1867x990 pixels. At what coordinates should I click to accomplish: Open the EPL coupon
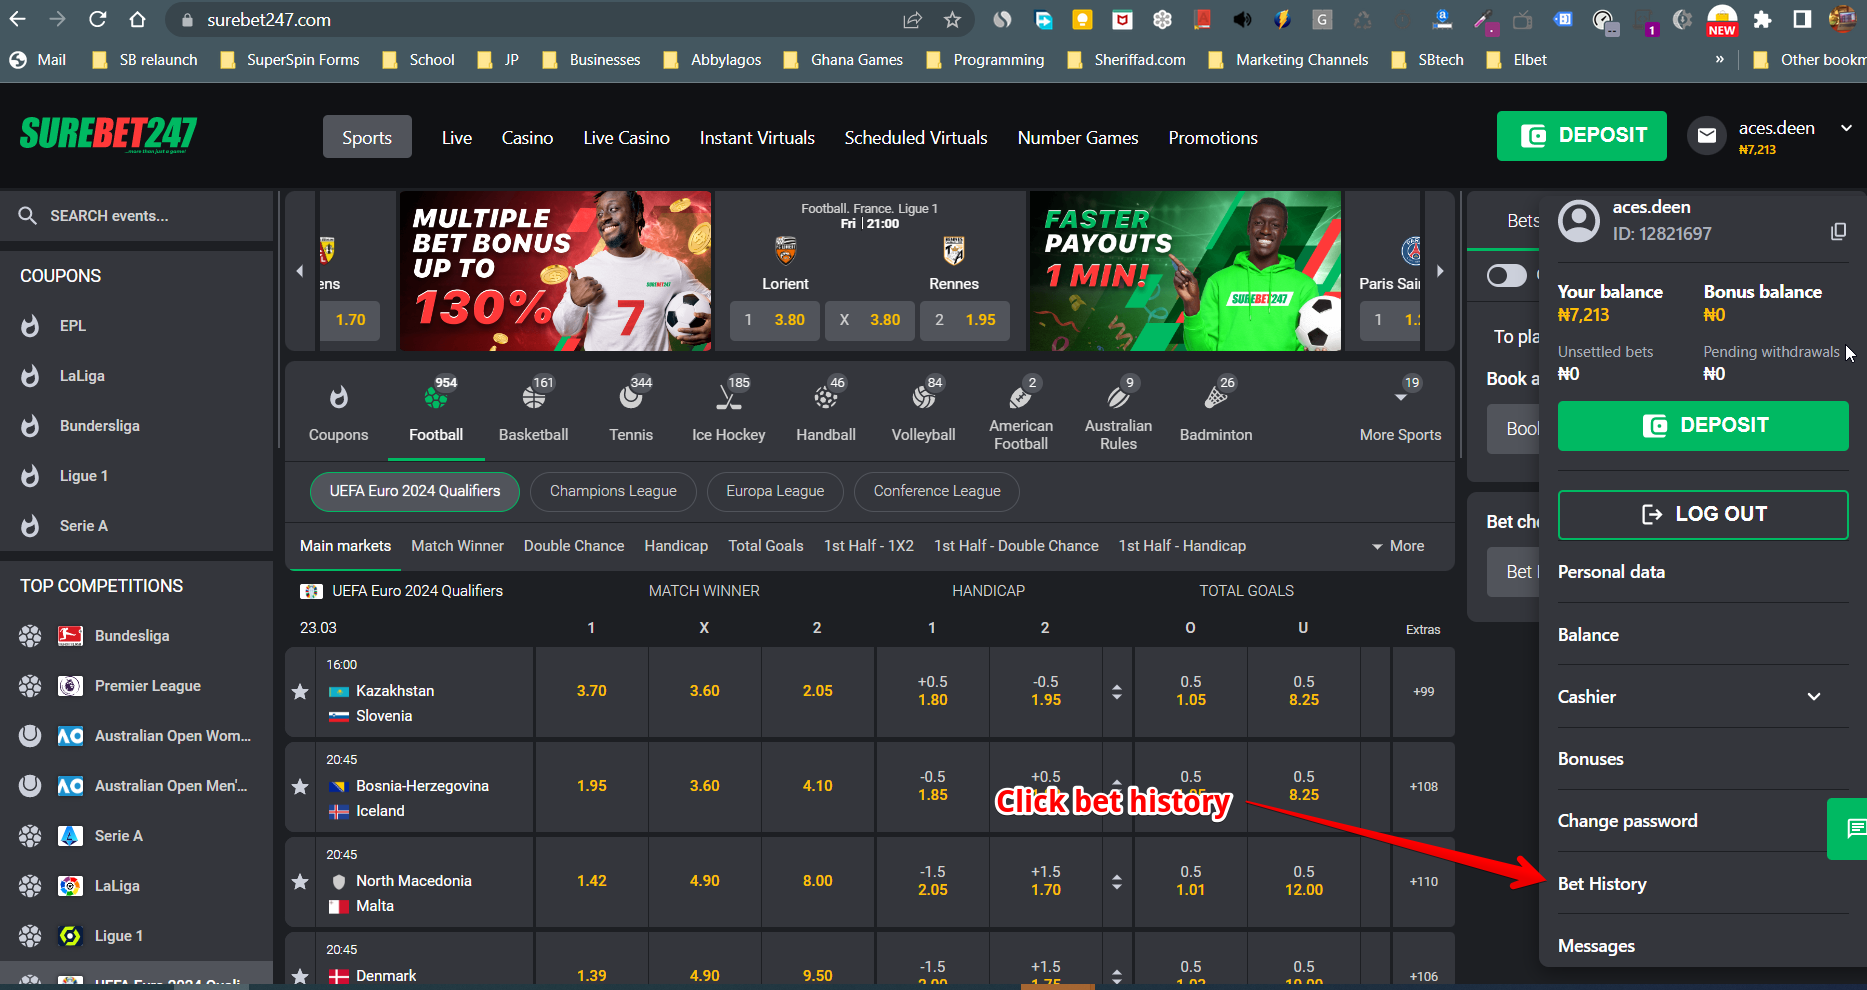coord(73,326)
